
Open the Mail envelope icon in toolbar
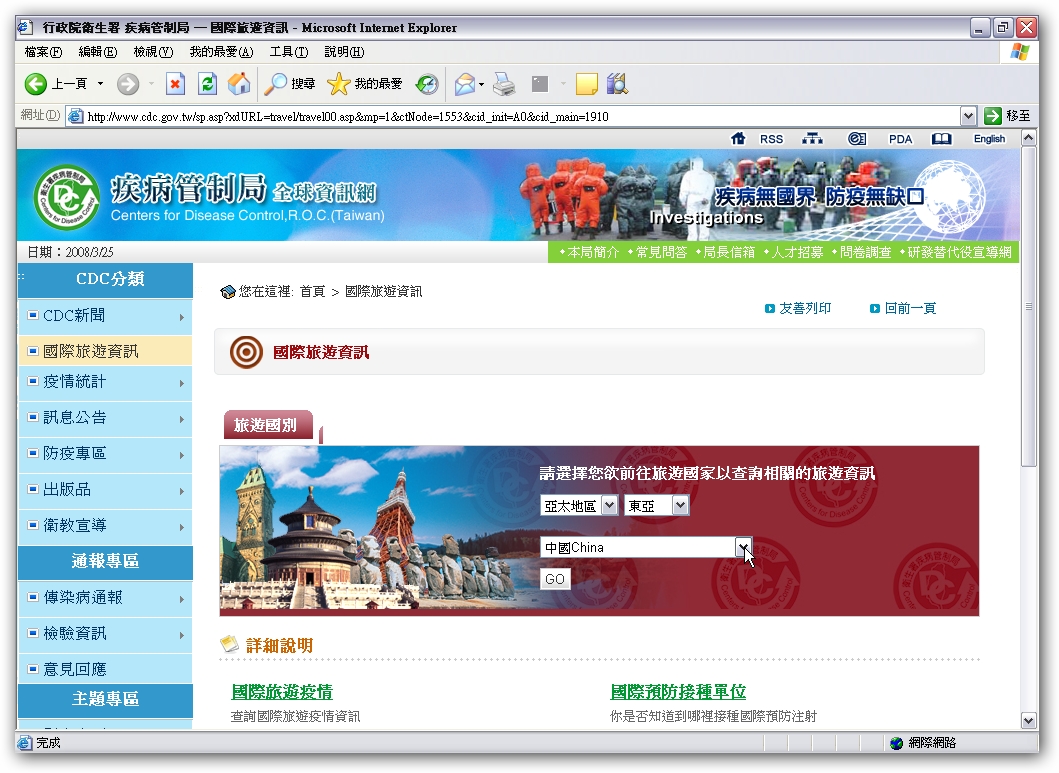(465, 85)
